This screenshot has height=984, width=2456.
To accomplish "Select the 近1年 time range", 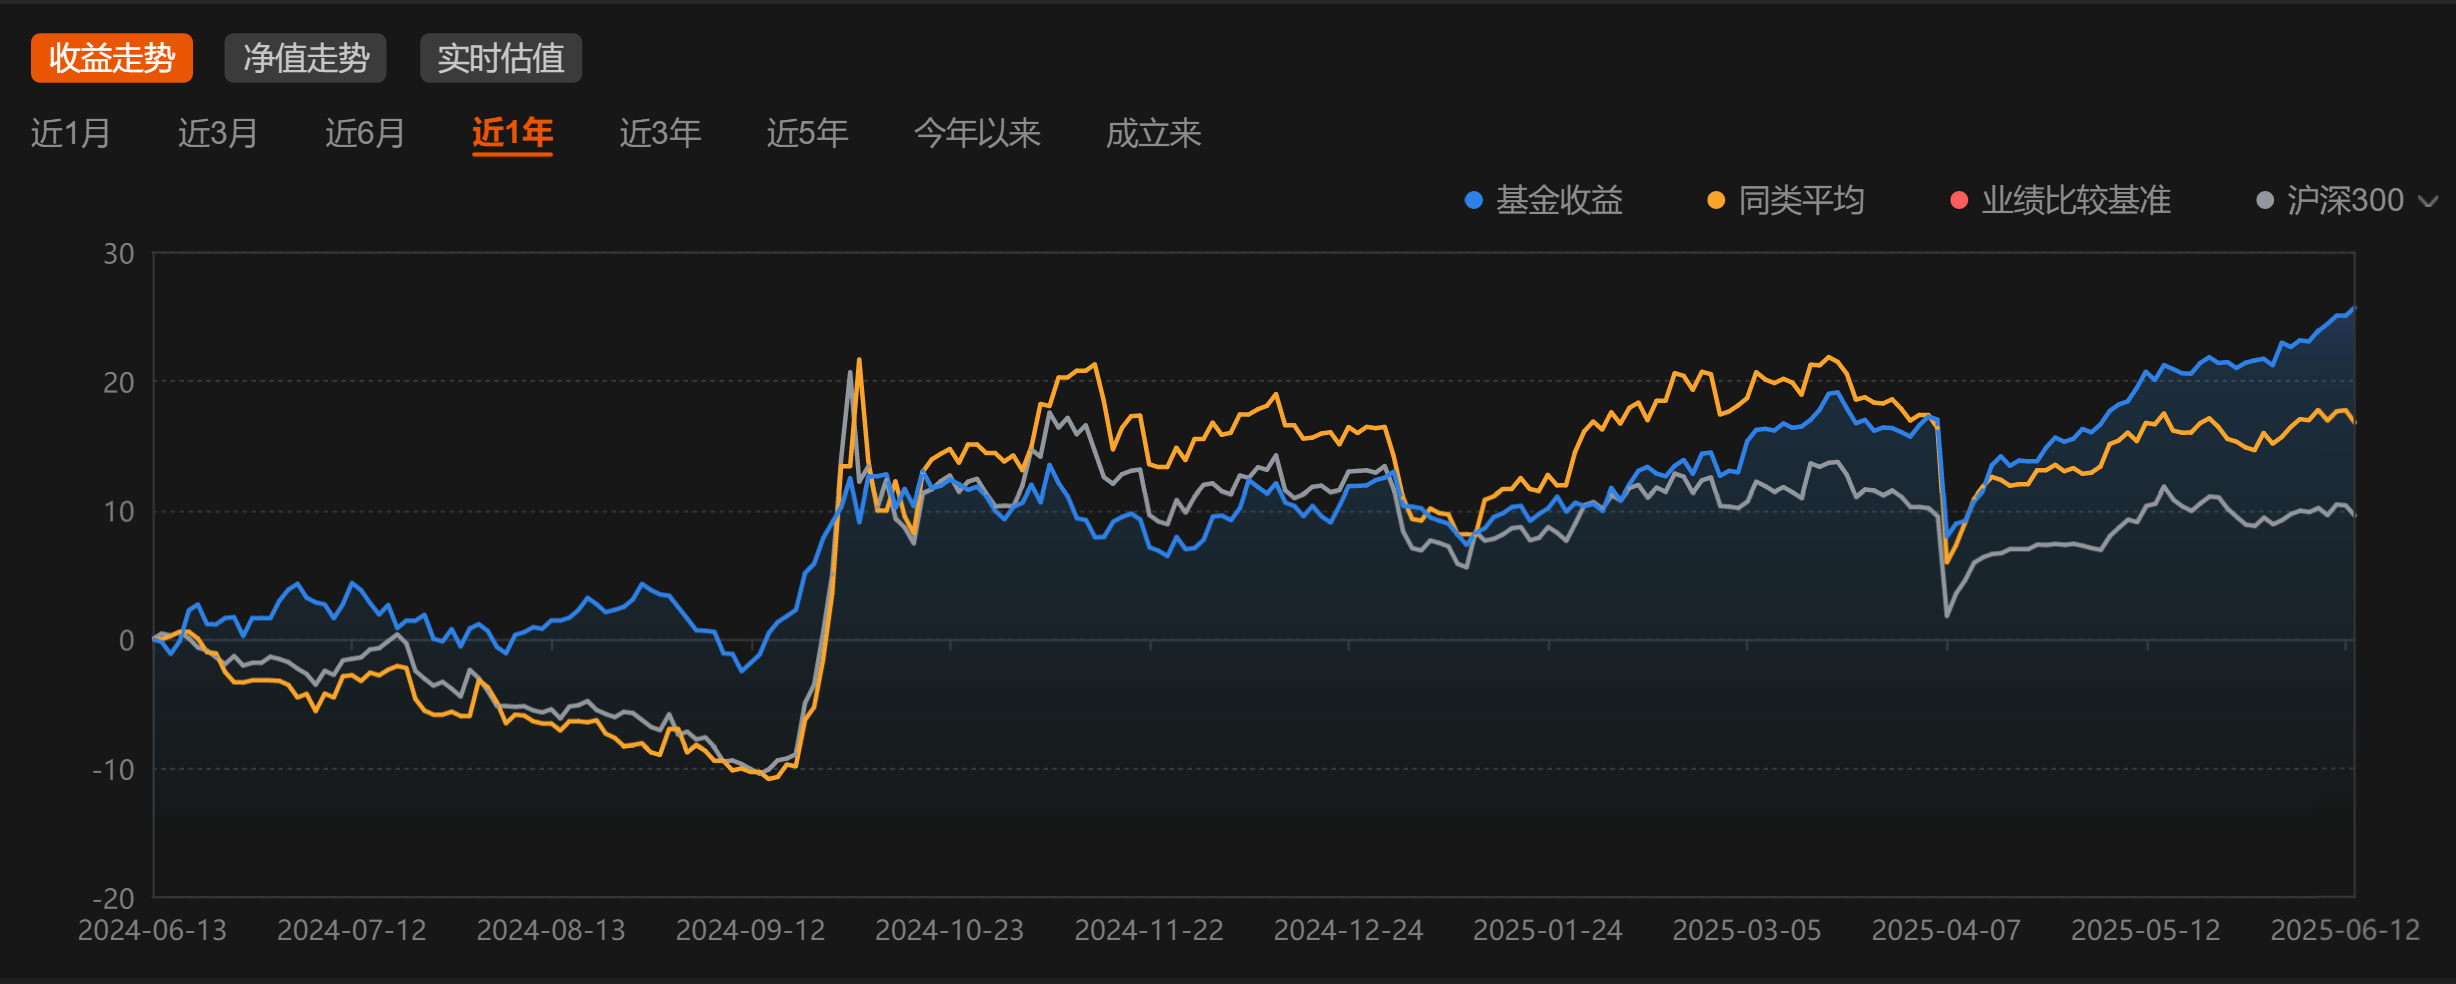I will pyautogui.click(x=512, y=133).
